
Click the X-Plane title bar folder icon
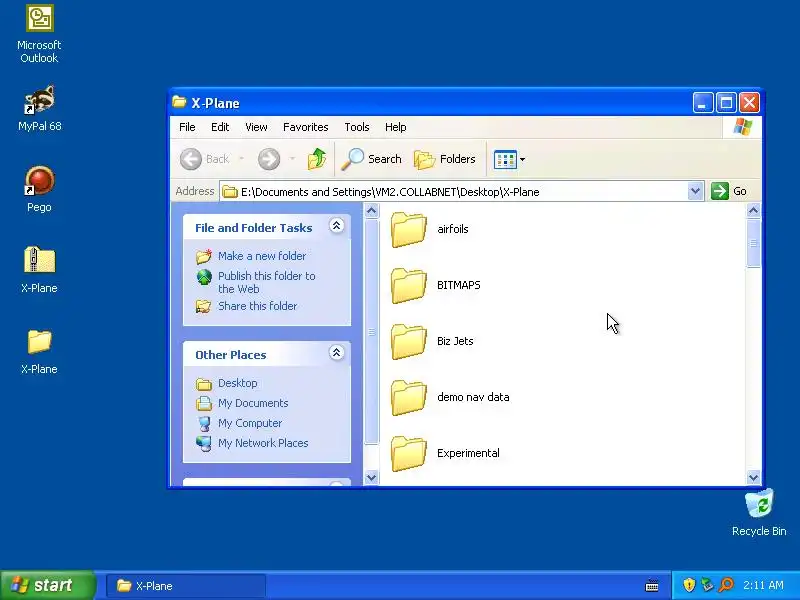pos(179,102)
